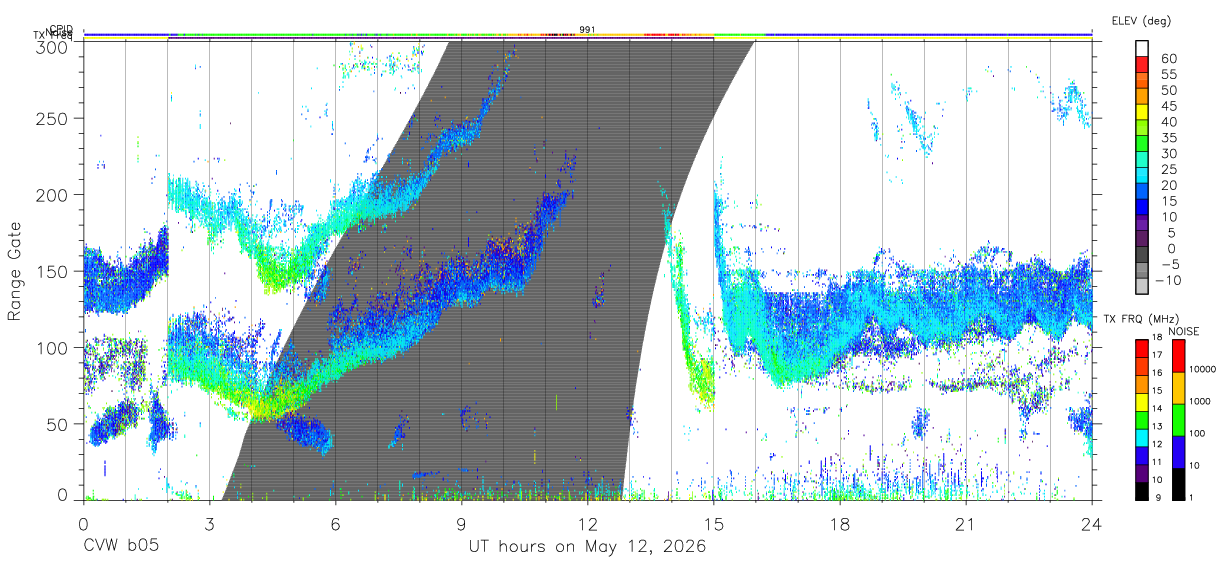Click the 200 range gate tick label
This screenshot has width=1228, height=567.
pyautogui.click(x=54, y=195)
